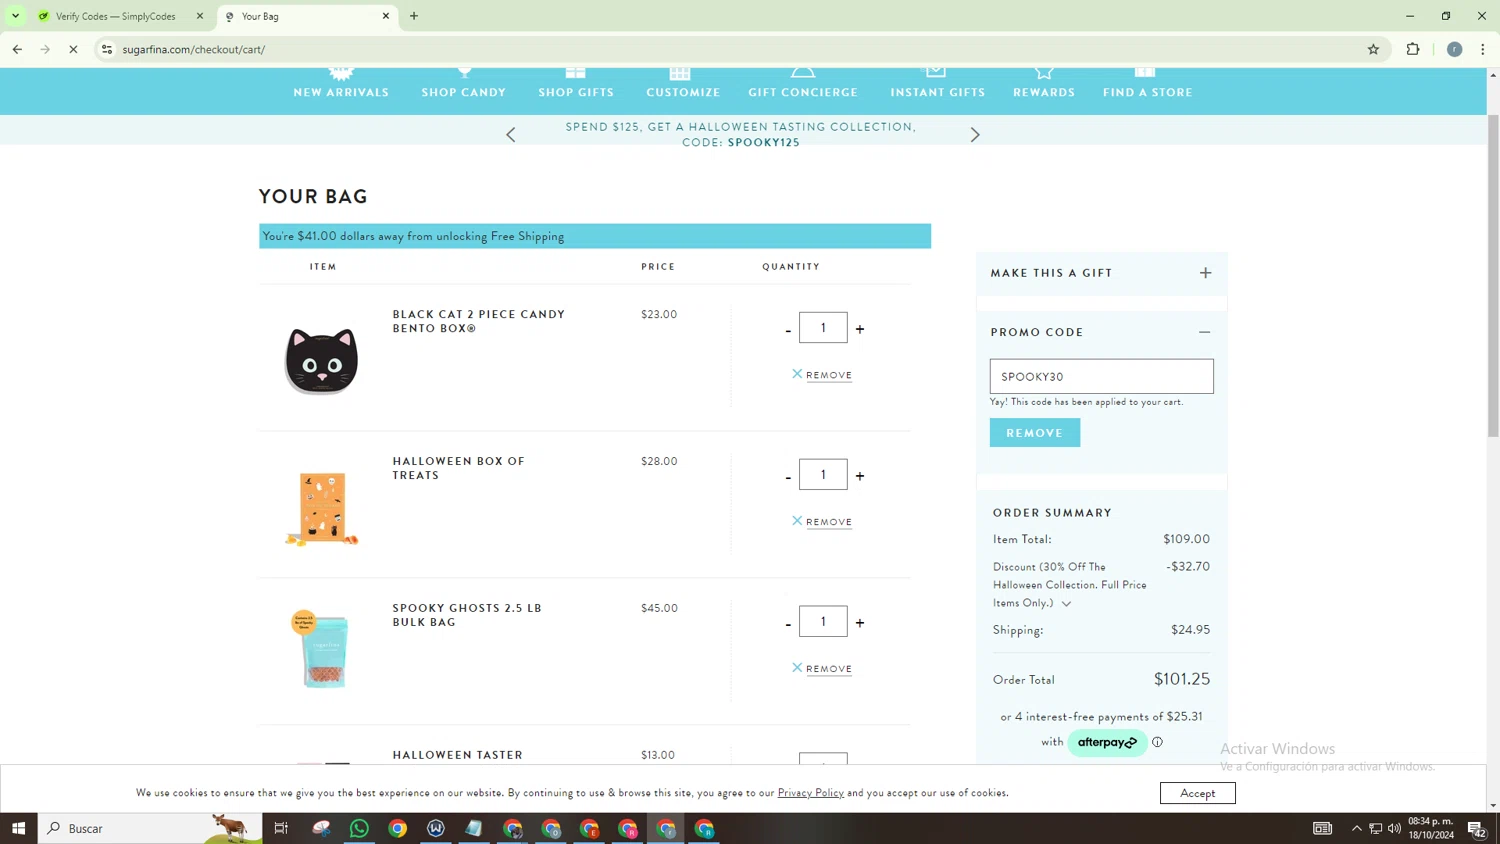
Task: Open the Spooky Ghosts Bulk Bag product image
Action: click(x=322, y=649)
